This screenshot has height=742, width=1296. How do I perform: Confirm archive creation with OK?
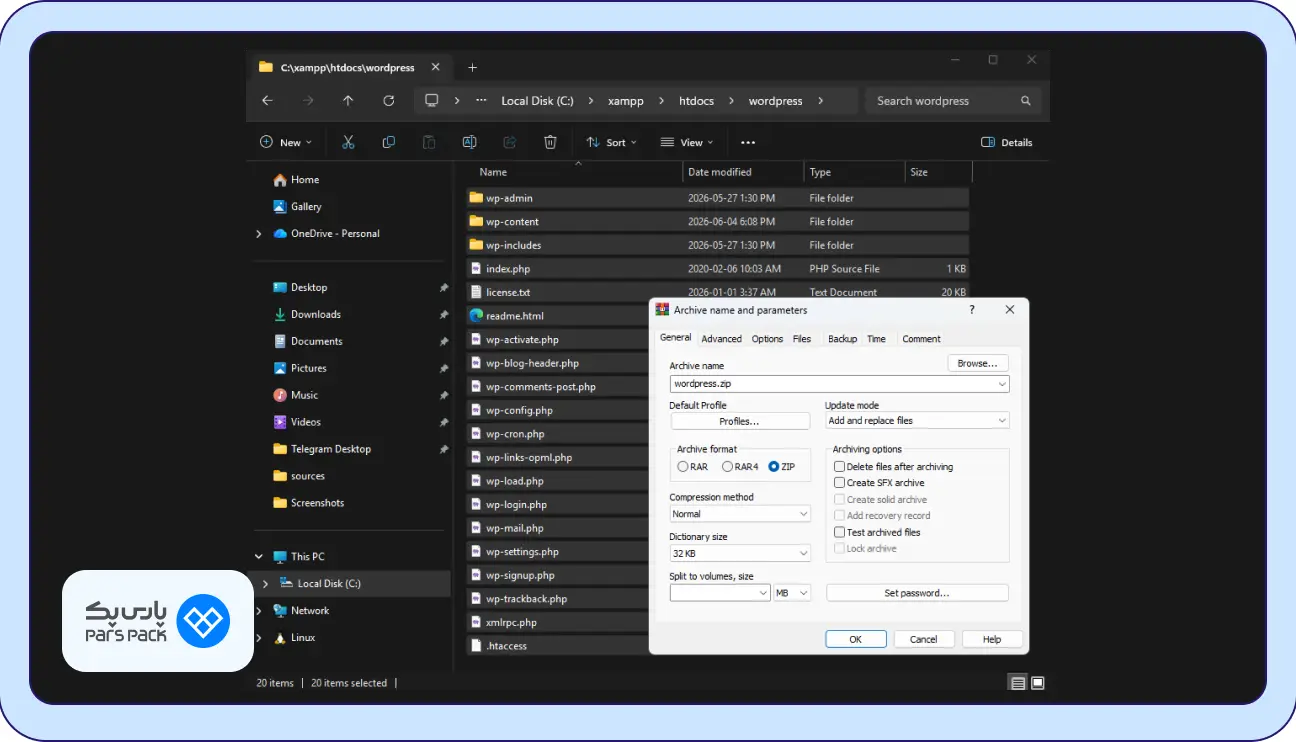point(855,639)
